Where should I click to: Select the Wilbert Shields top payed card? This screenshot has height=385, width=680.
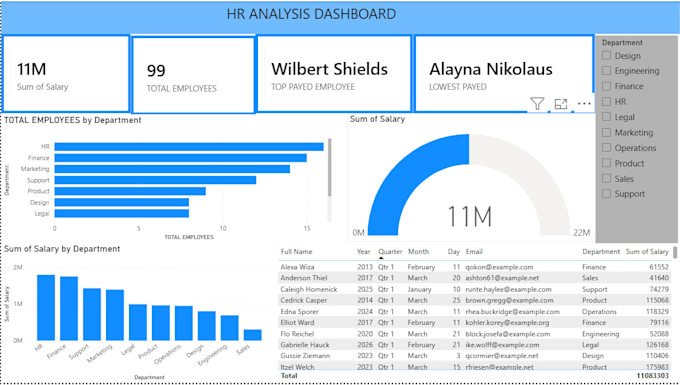tap(334, 74)
